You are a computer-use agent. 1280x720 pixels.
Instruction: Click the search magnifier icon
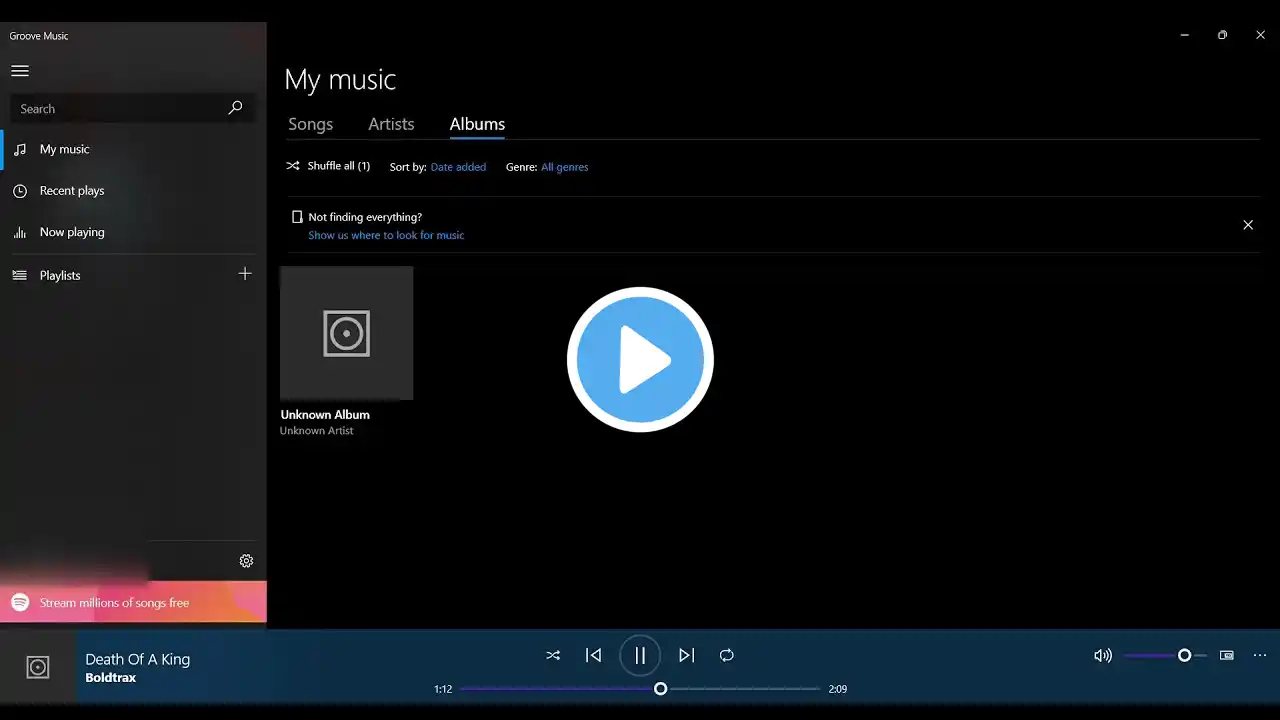[x=235, y=108]
